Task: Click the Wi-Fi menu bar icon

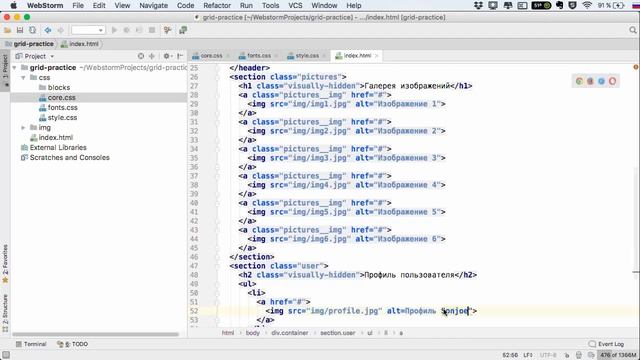Action: click(x=587, y=5)
